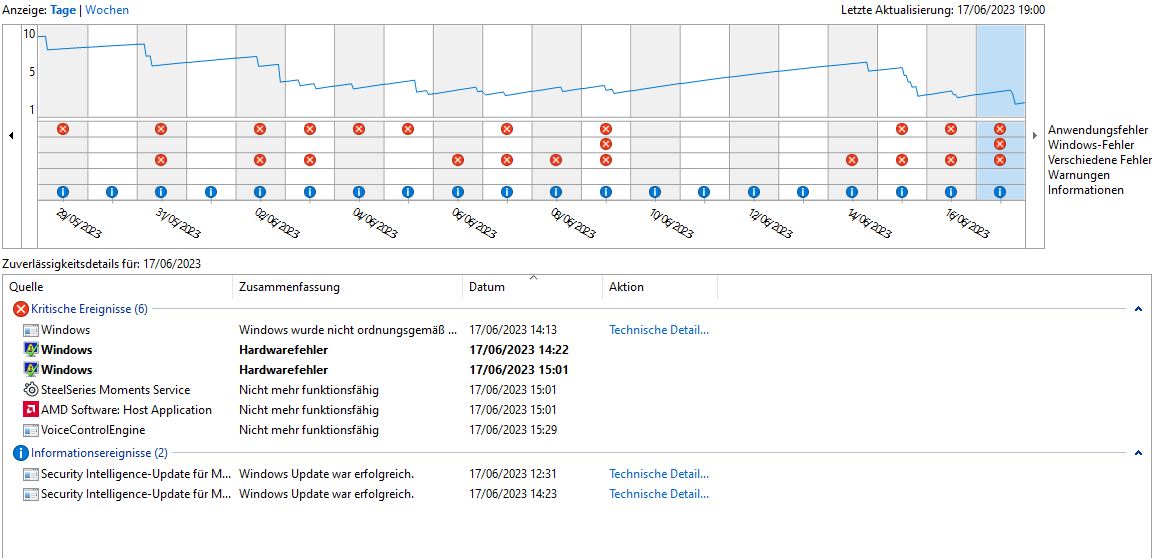Go back in the chart with the left arrow

click(x=11, y=136)
